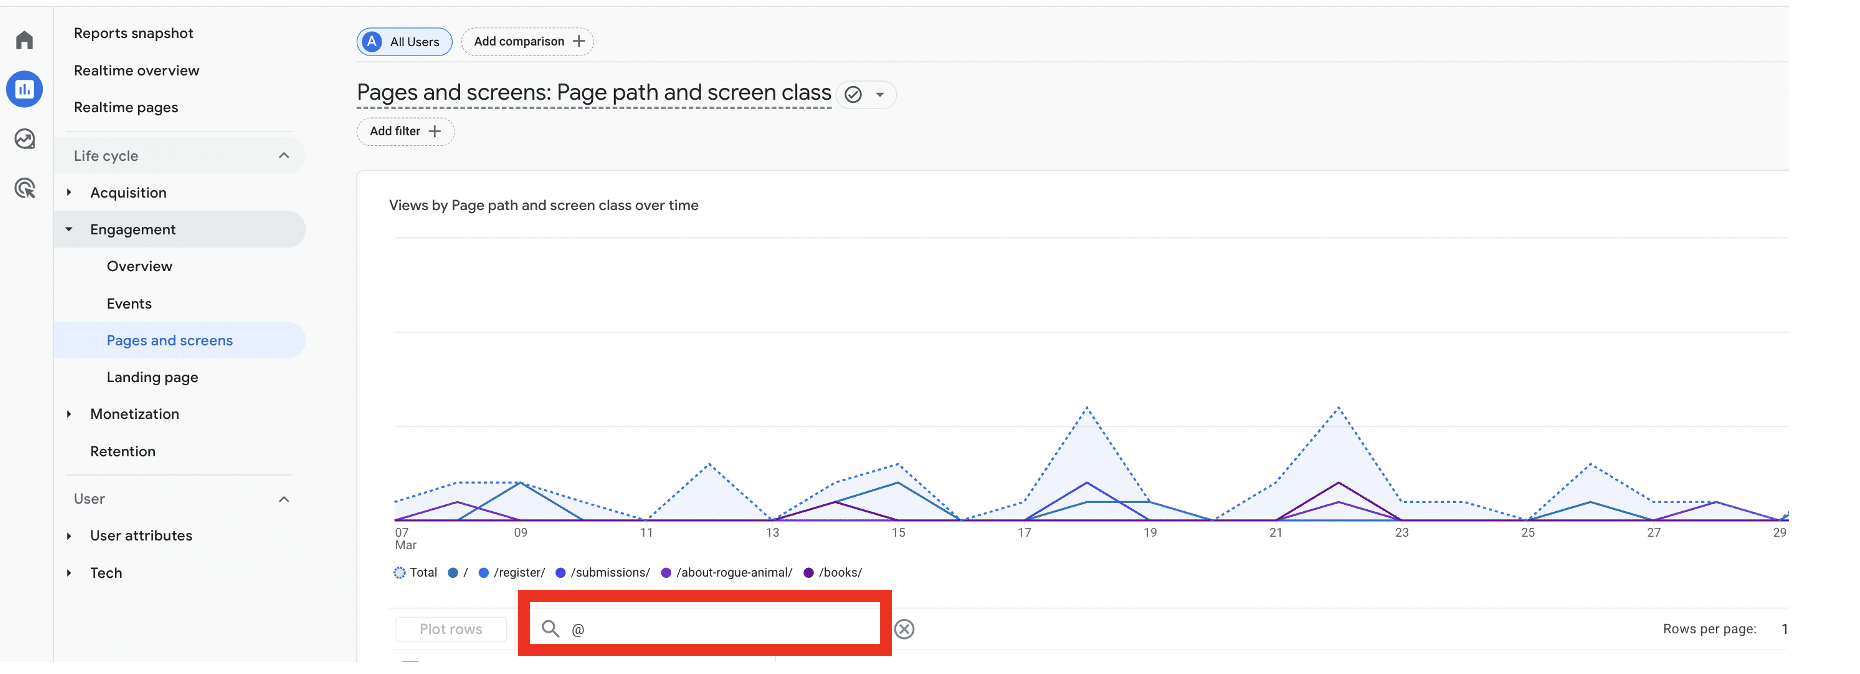Collapse the Life cycle section
The image size is (1860, 674).
click(284, 155)
